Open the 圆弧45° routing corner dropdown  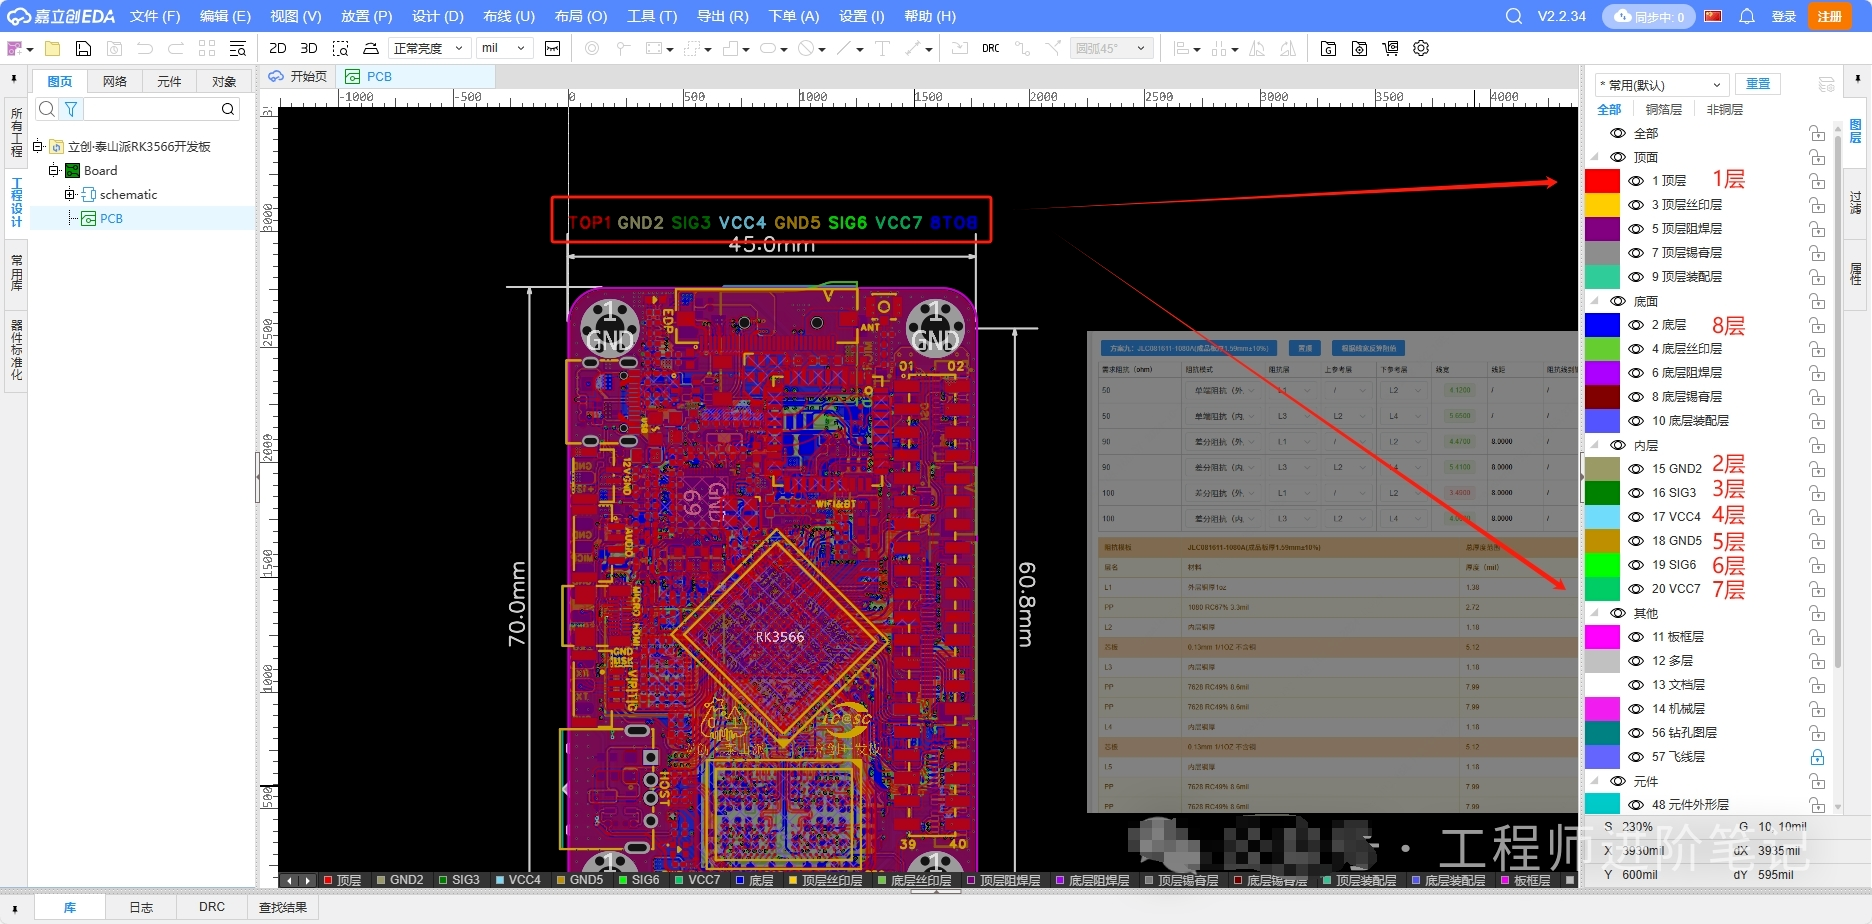[1111, 48]
